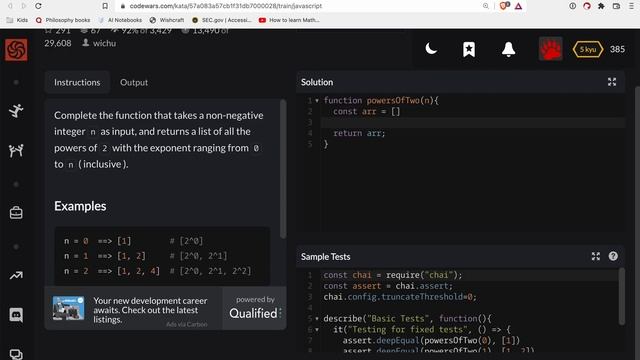Image resolution: width=640 pixels, height=360 pixels.
Task: Click the 'const arr = []' code line
Action: [367, 111]
